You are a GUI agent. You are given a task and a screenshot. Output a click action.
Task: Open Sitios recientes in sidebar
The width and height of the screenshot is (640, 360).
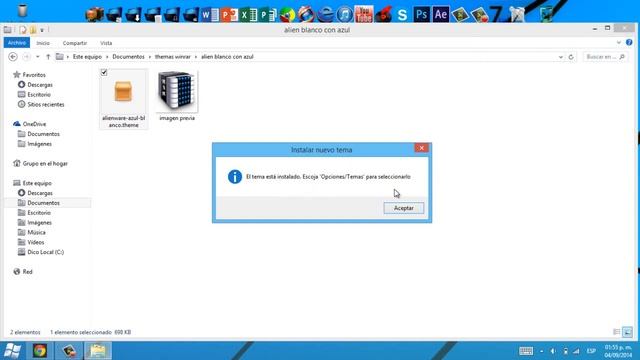point(45,104)
